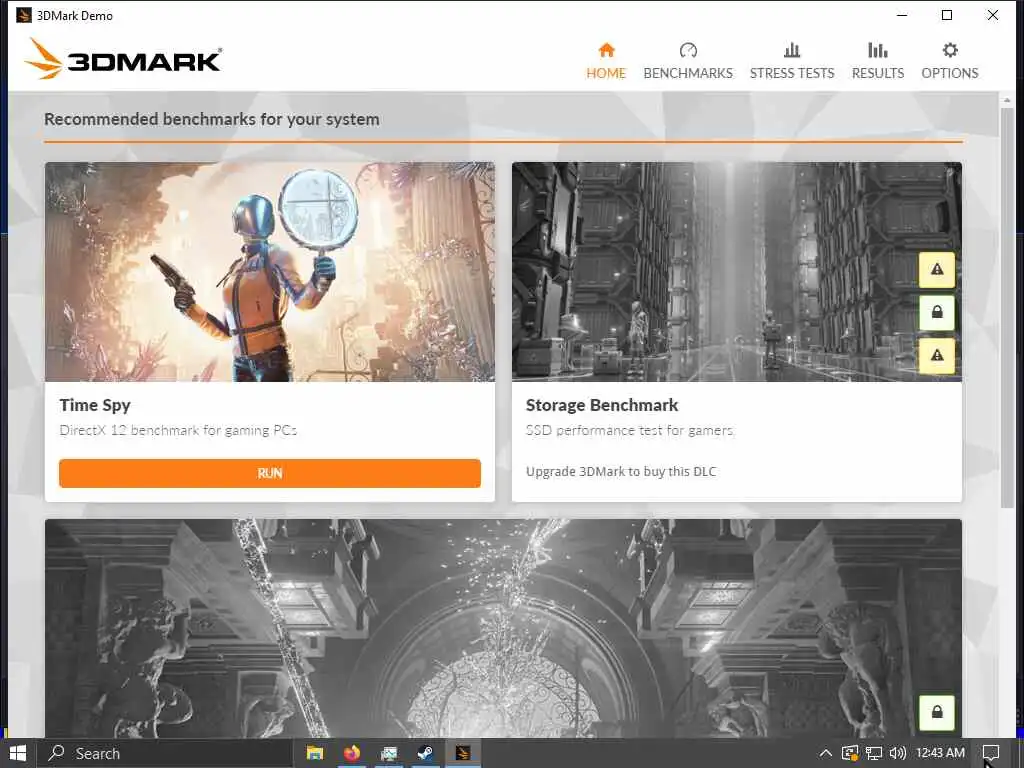Click the 3DMark logo in header
Image resolution: width=1024 pixels, height=768 pixels.
[x=123, y=59]
